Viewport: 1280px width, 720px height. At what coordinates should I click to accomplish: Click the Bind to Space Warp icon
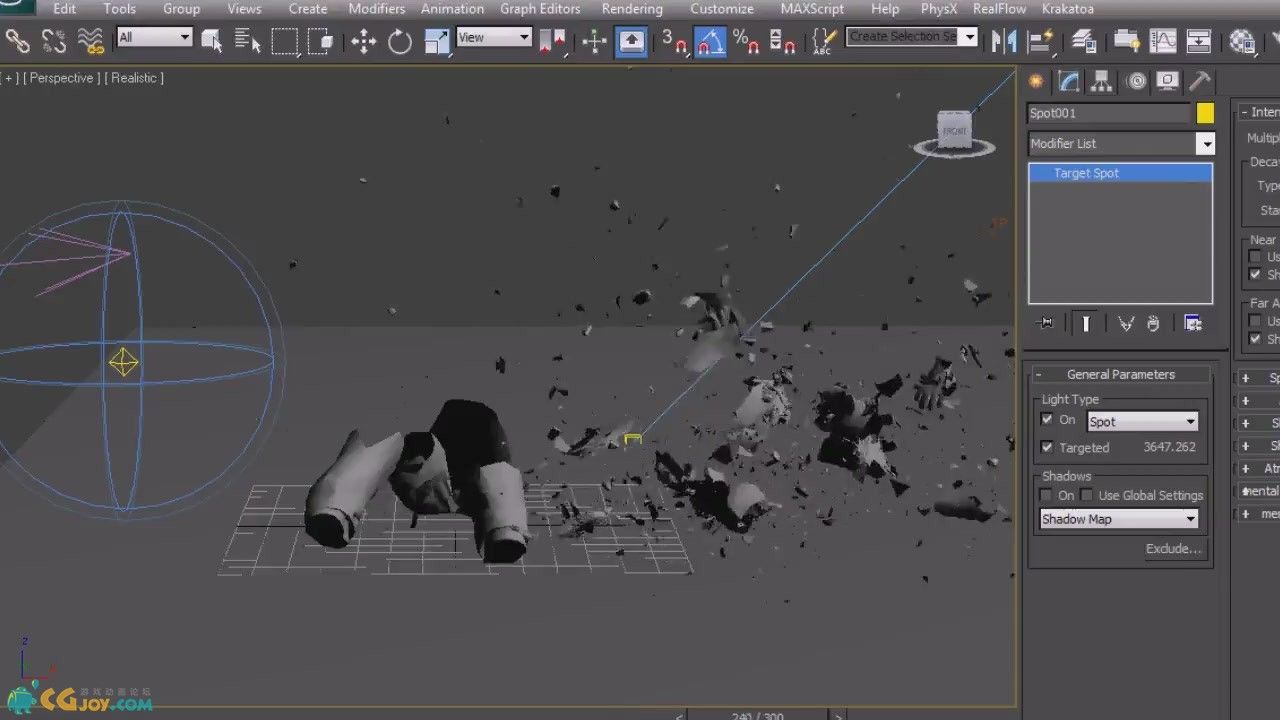[91, 41]
